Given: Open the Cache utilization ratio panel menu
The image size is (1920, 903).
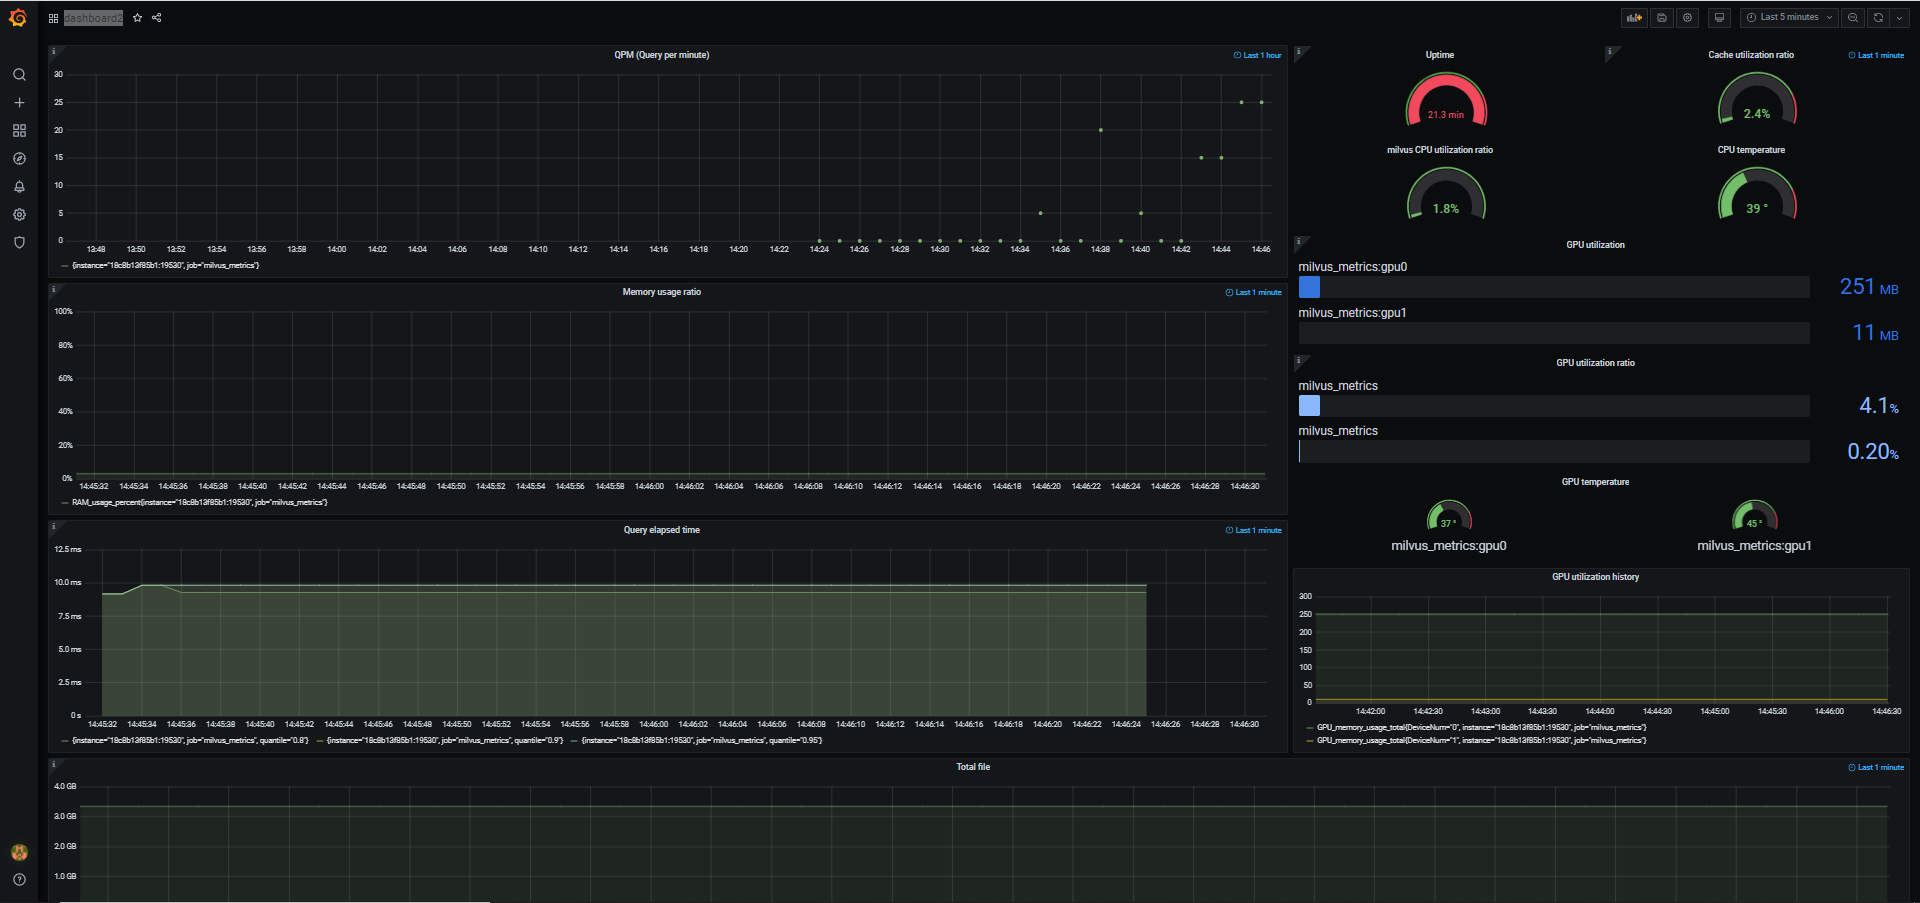Looking at the screenshot, I should (1751, 55).
